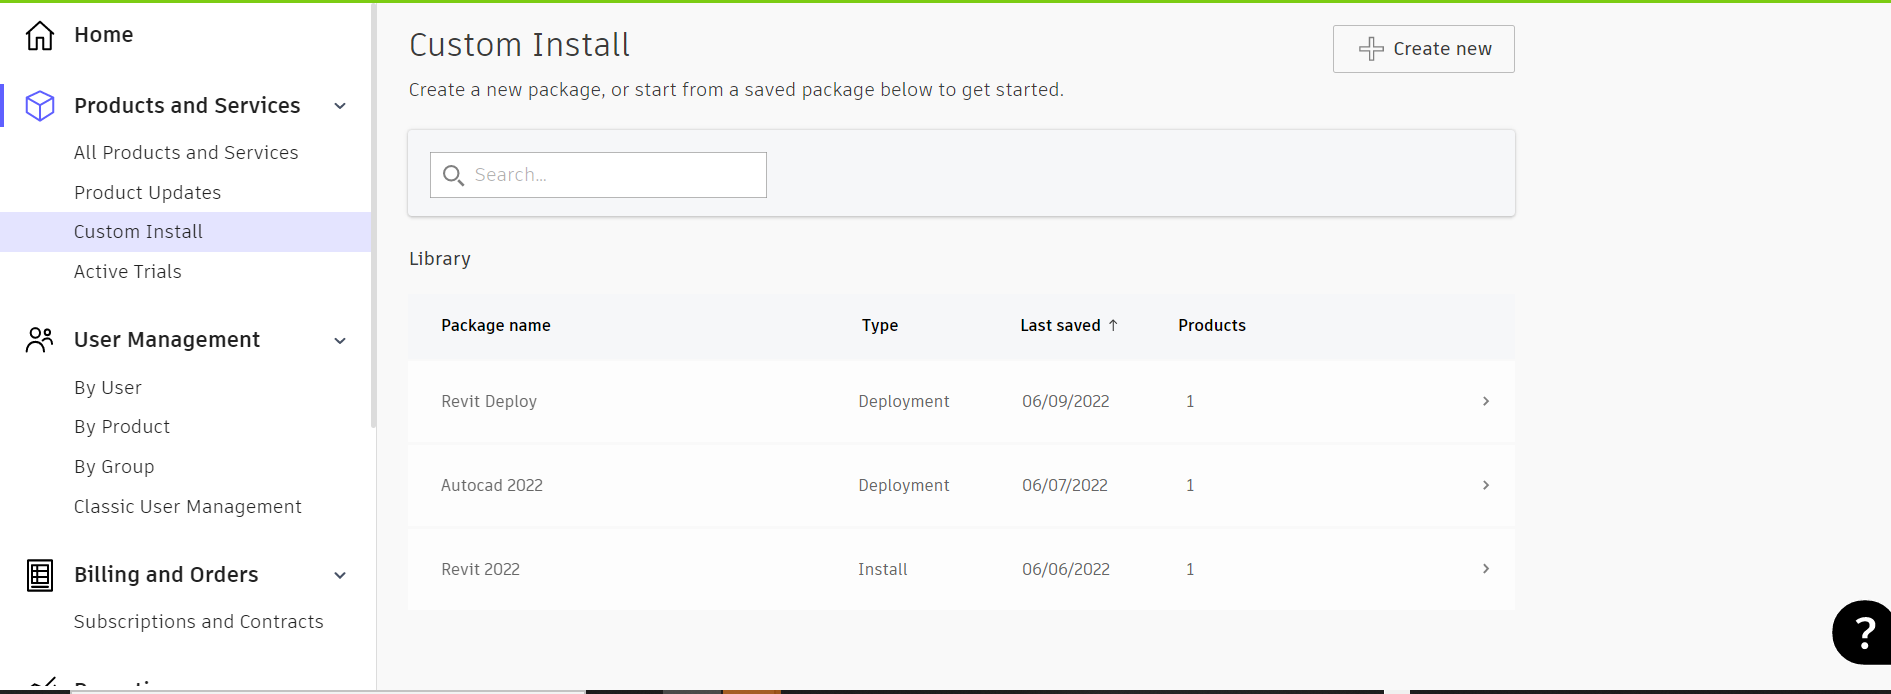The image size is (1891, 694).
Task: Click the Products and Services cube icon
Action: coord(40,106)
